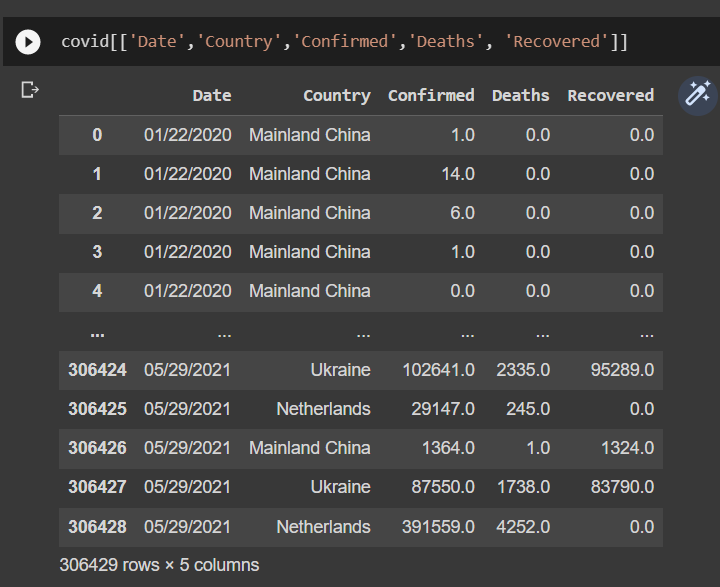Screen dimensions: 720x587
Task: Click row index 2
Action: 97,213
